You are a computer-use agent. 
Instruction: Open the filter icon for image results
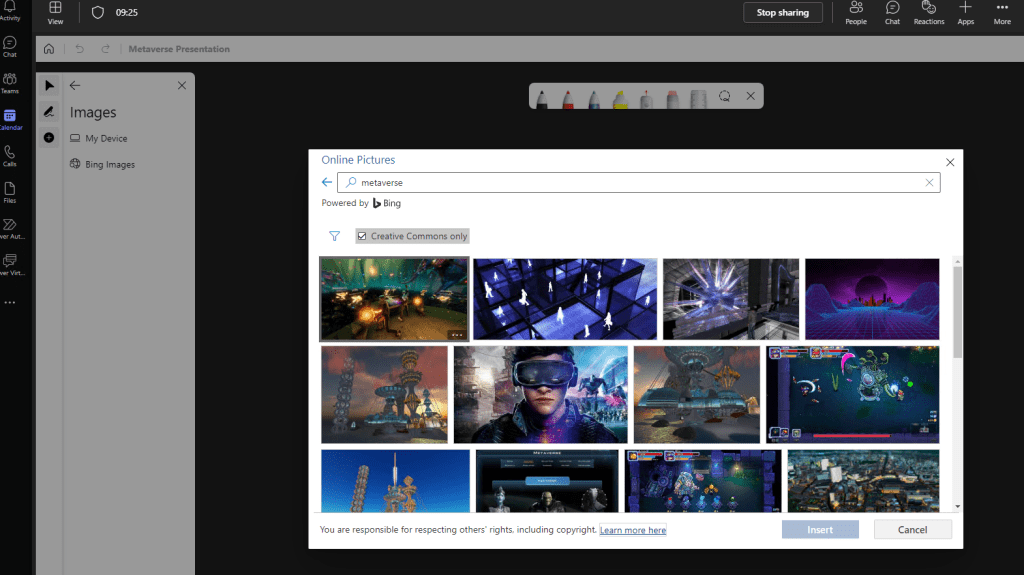coord(335,237)
